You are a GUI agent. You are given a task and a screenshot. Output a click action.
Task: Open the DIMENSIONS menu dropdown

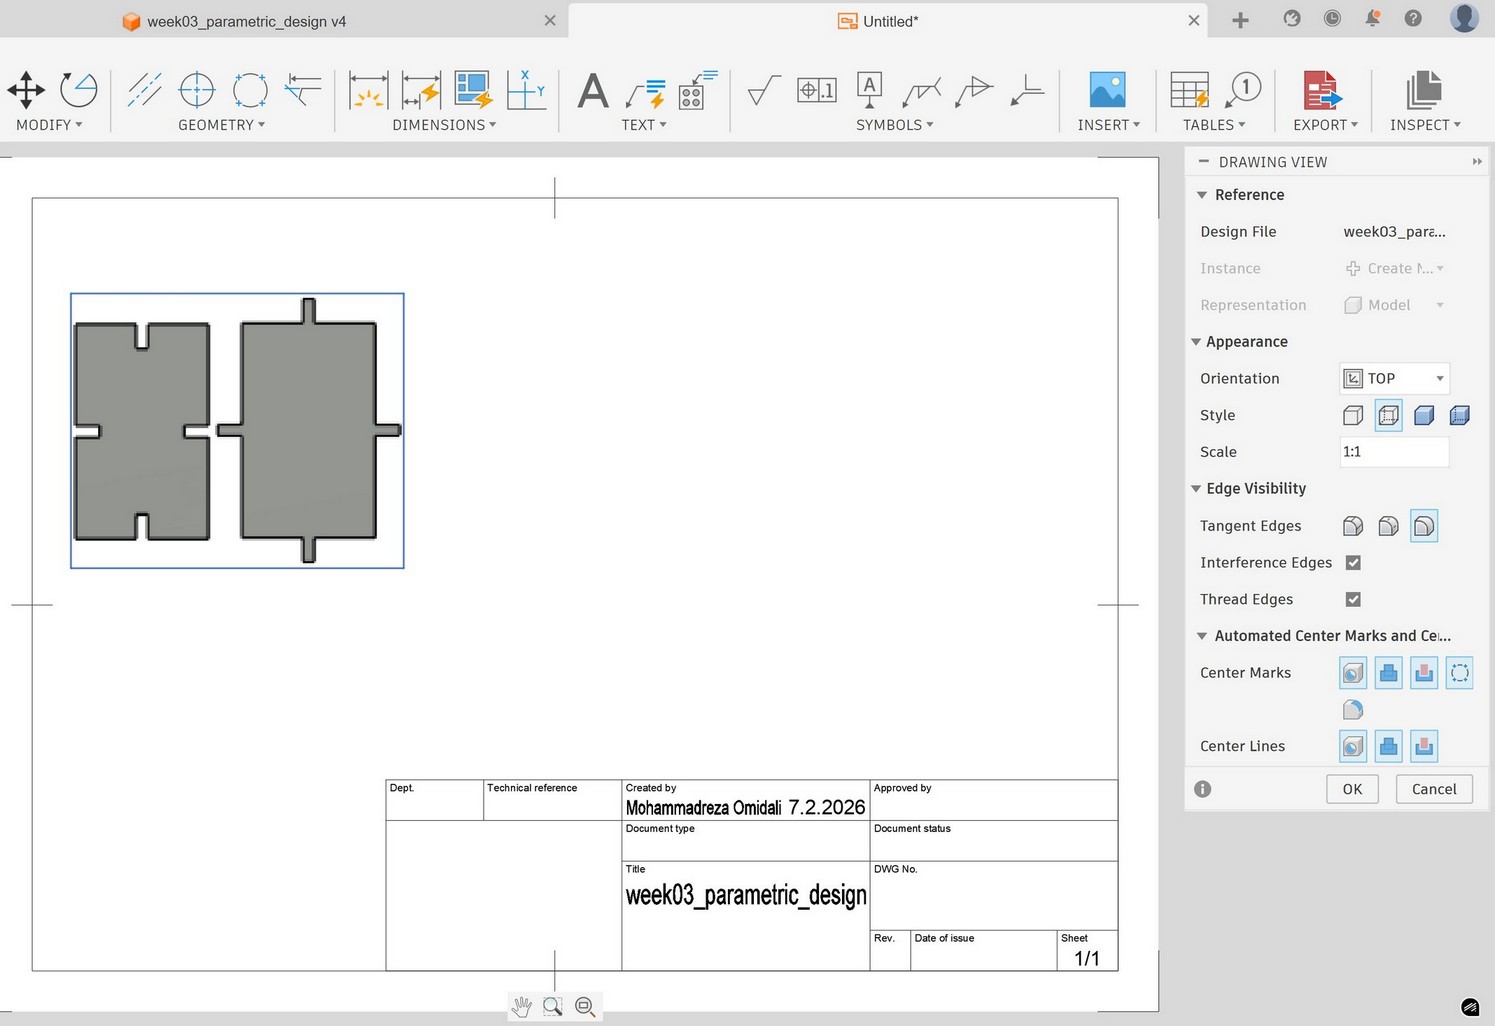pyautogui.click(x=444, y=125)
